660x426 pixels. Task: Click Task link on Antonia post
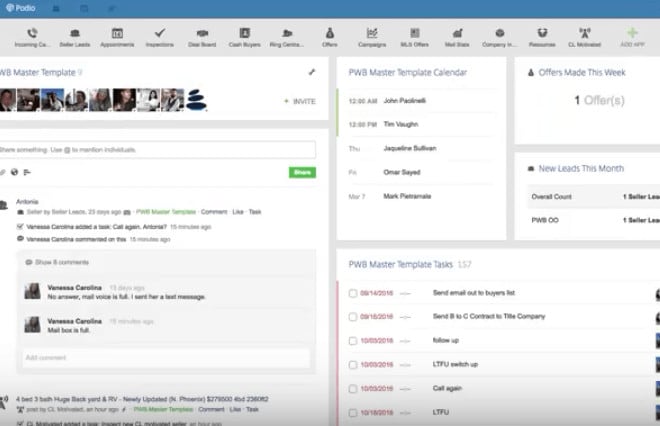255,212
